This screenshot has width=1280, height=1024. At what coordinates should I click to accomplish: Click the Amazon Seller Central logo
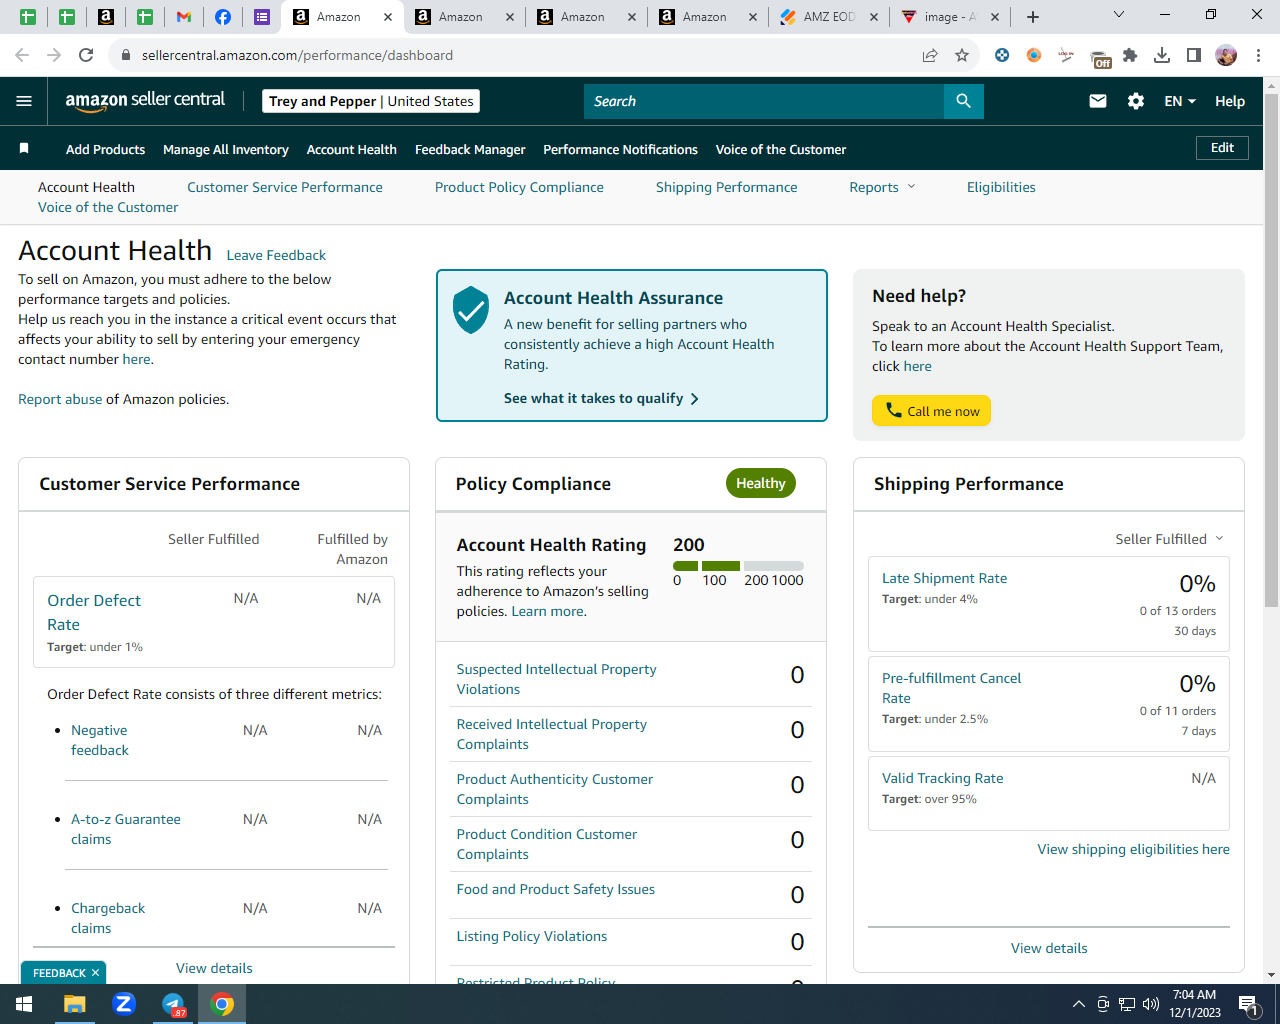pyautogui.click(x=145, y=100)
